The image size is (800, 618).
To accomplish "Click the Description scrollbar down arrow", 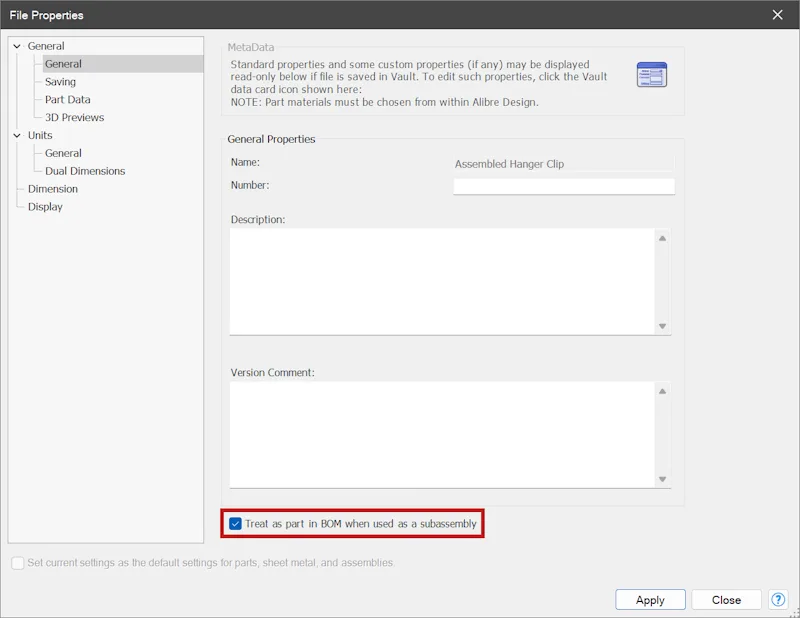I will 662,326.
